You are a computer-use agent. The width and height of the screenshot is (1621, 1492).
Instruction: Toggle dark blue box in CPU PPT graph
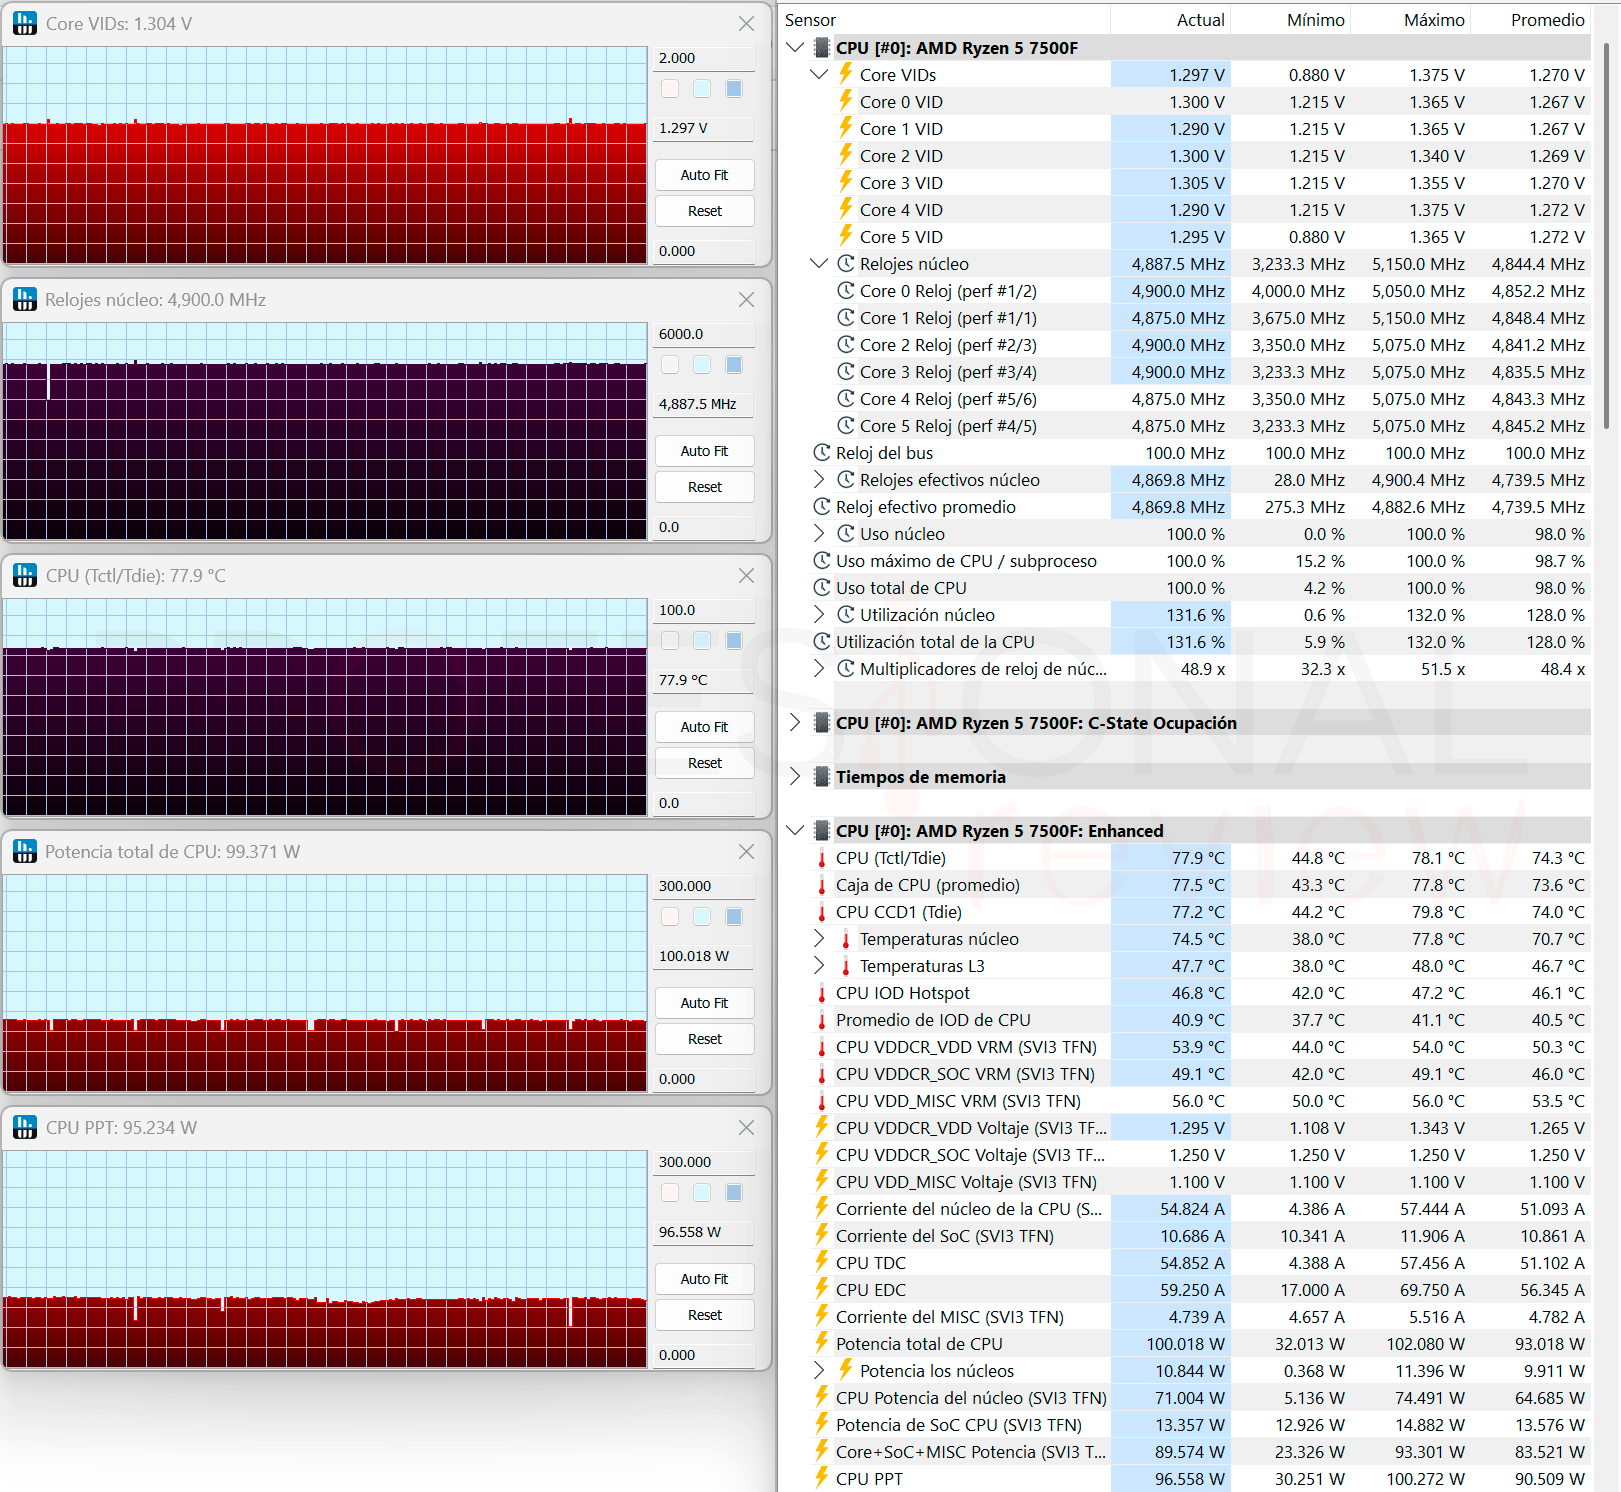point(734,1193)
